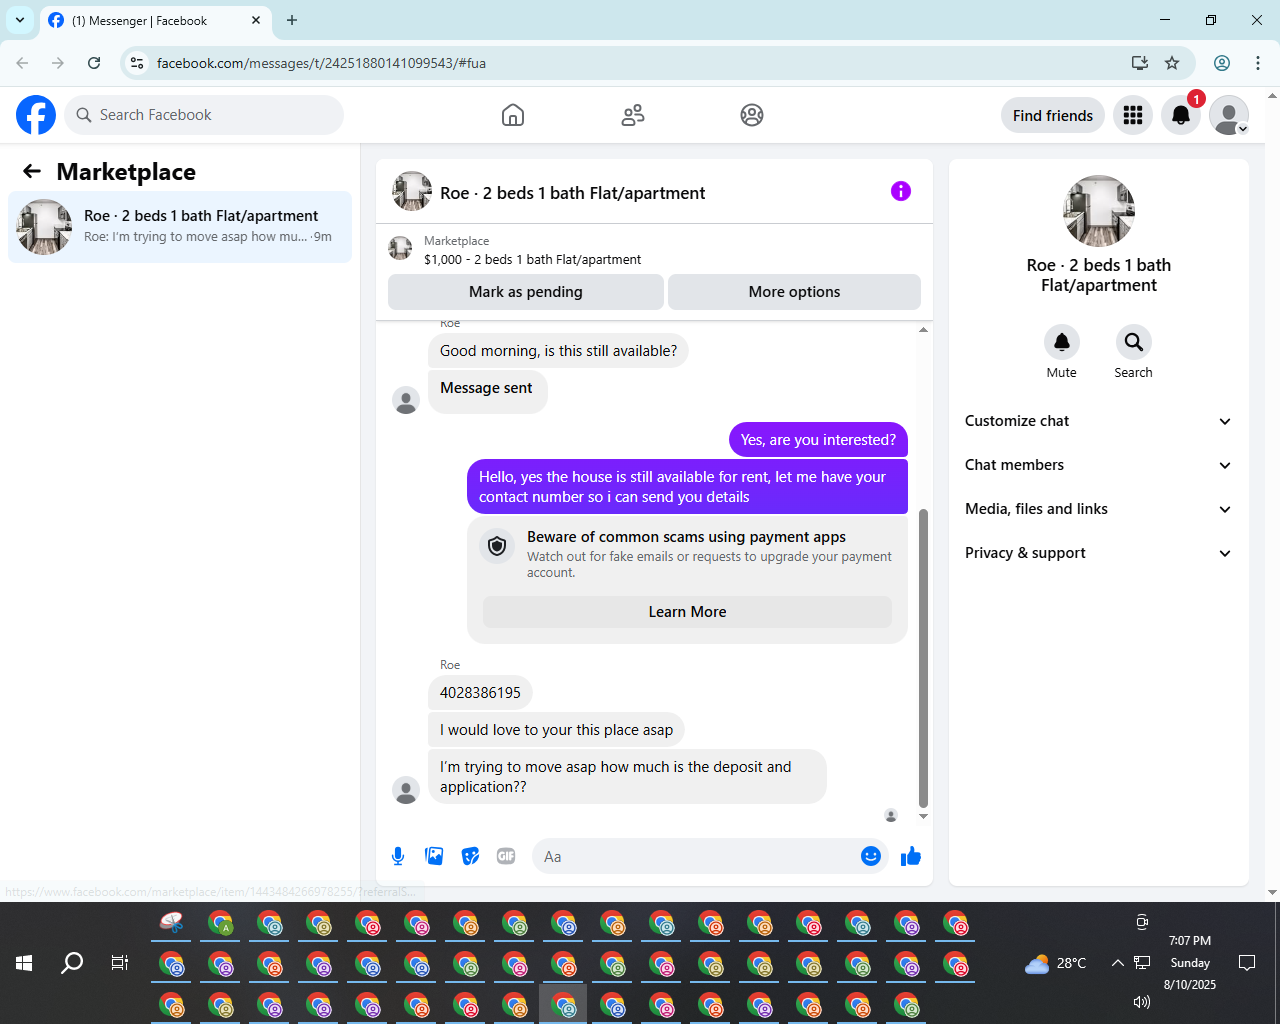
Task: Click the chat header listing thumbnail
Action: point(412,191)
